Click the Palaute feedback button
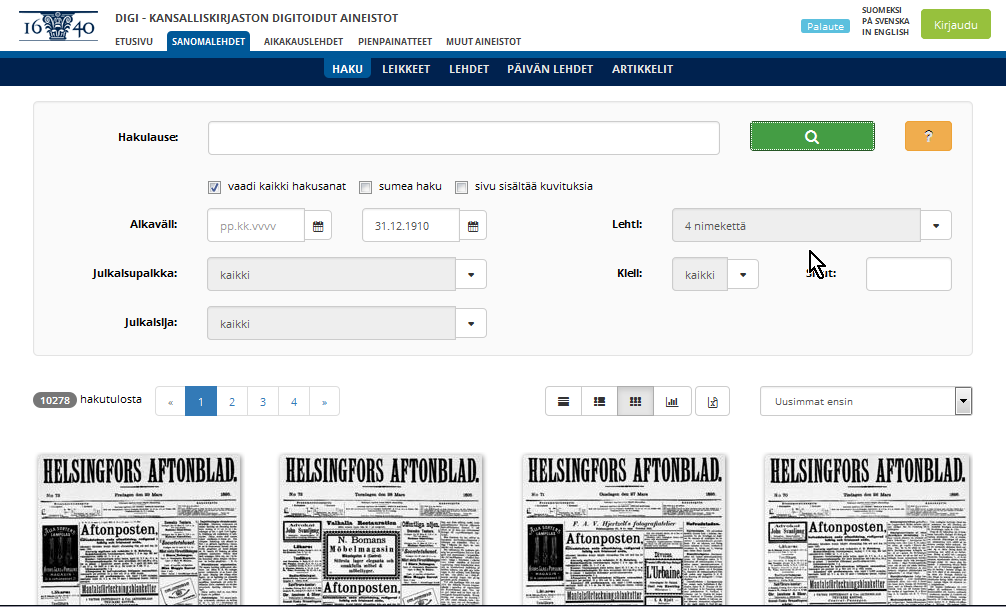The width and height of the screenshot is (1006, 607). [x=825, y=26]
